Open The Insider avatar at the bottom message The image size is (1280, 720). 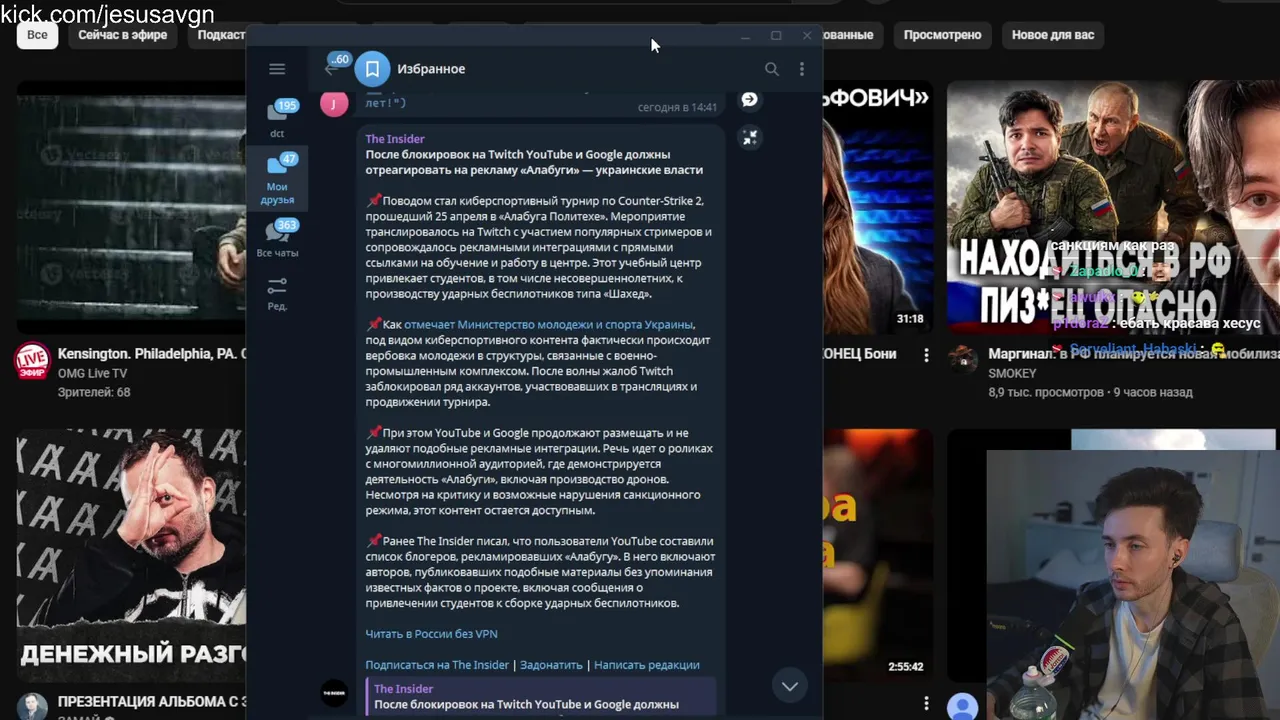334,693
